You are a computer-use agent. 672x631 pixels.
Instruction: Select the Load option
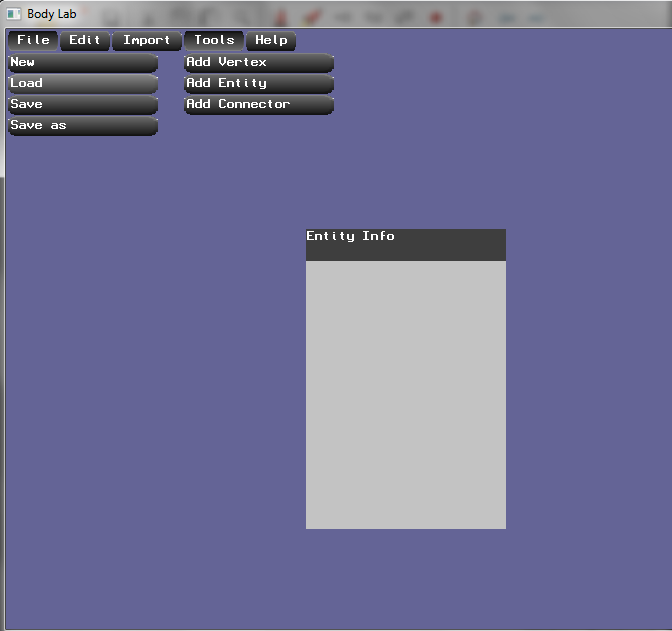click(x=82, y=84)
